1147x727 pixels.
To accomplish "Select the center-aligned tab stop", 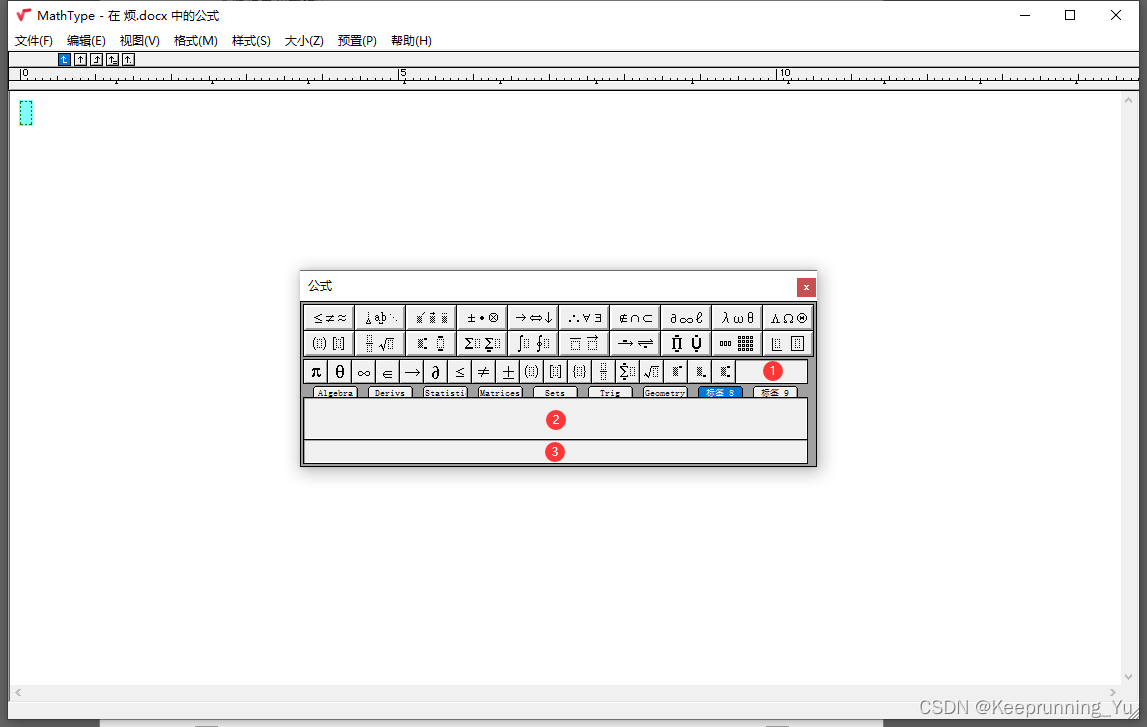I will click(80, 59).
